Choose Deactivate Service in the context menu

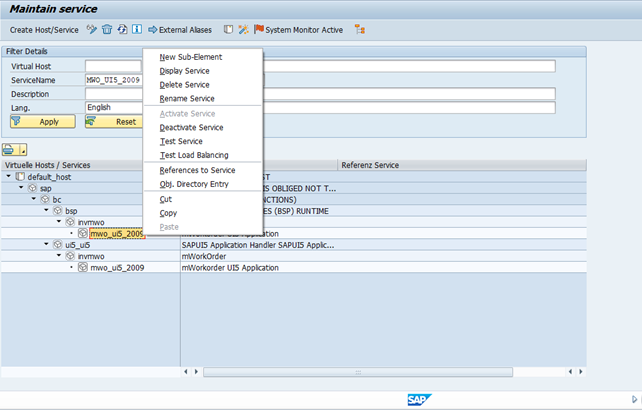(191, 127)
